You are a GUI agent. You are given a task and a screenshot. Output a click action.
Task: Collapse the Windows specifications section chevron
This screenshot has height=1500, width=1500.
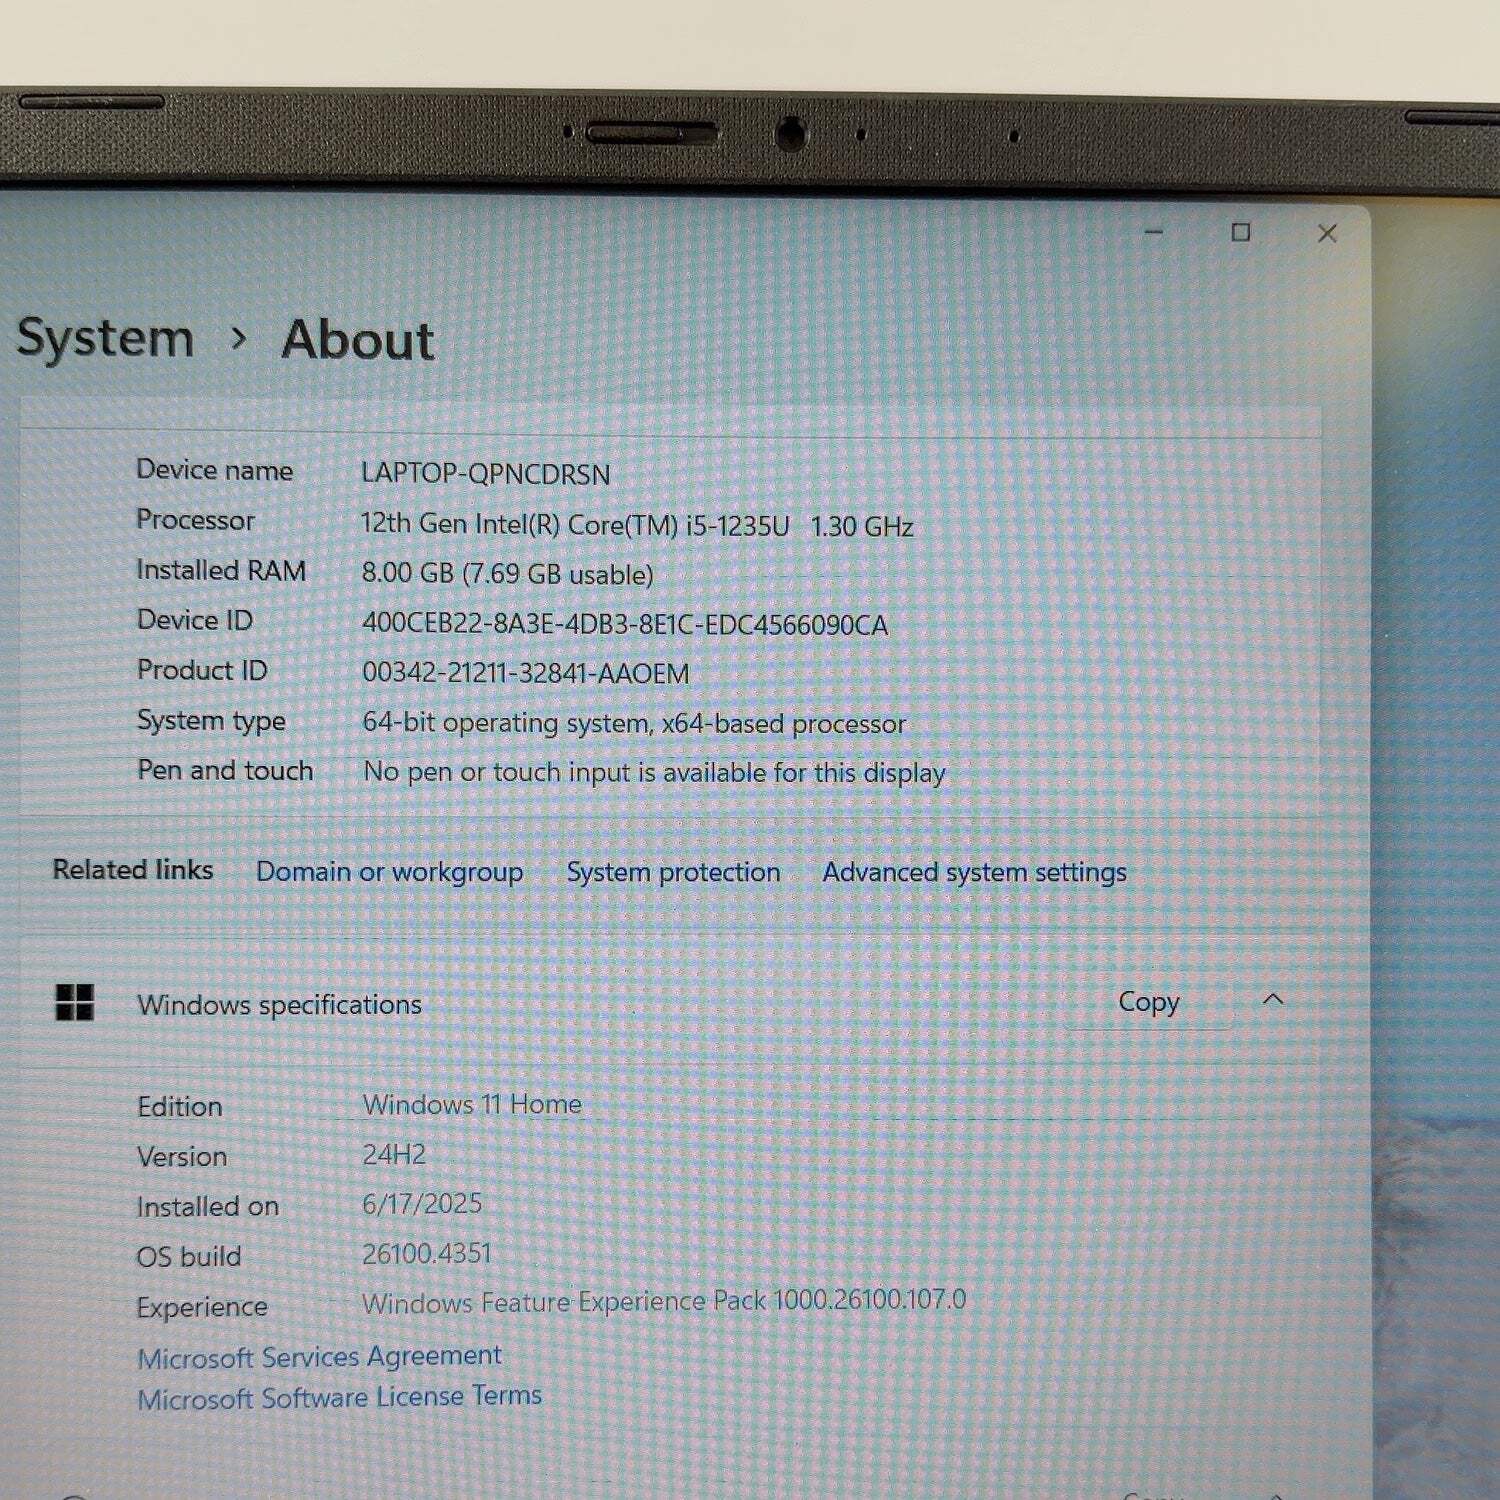1273,1000
